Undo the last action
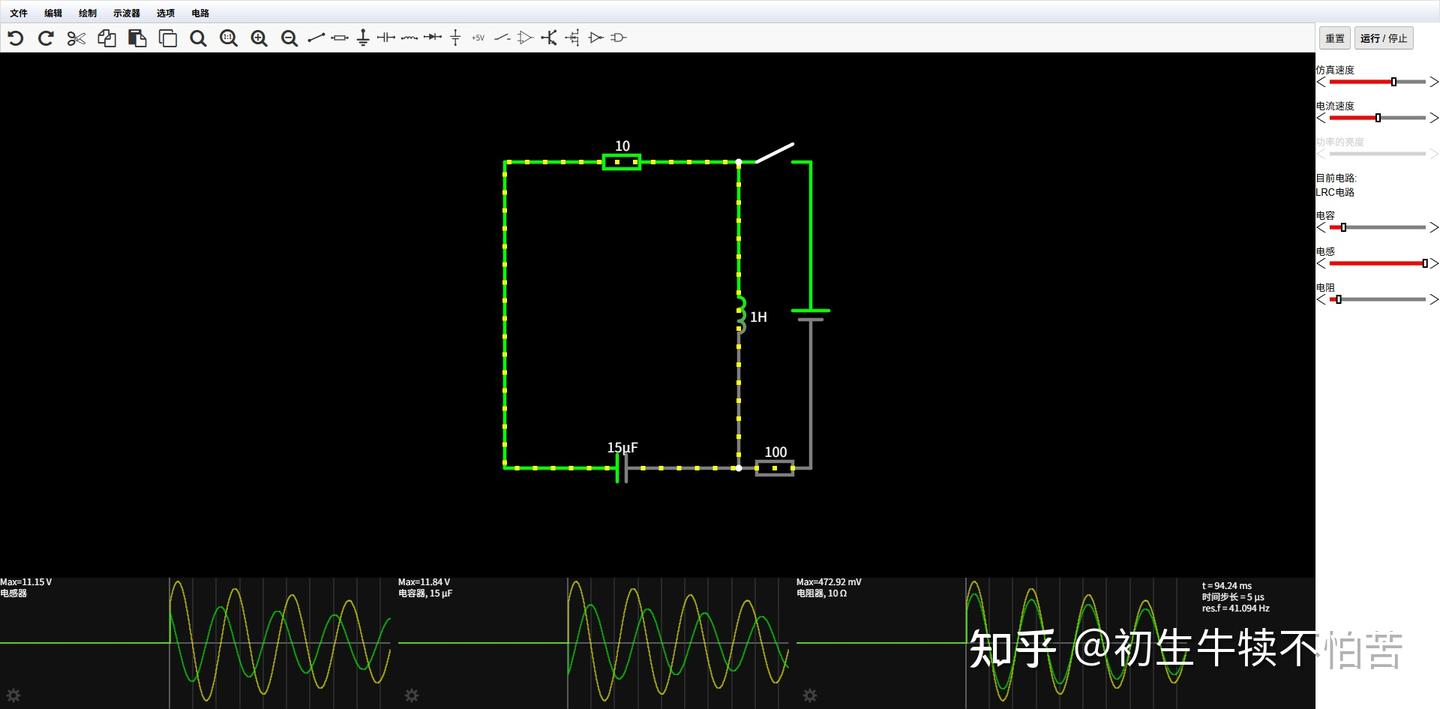The image size is (1440, 709). 15,38
